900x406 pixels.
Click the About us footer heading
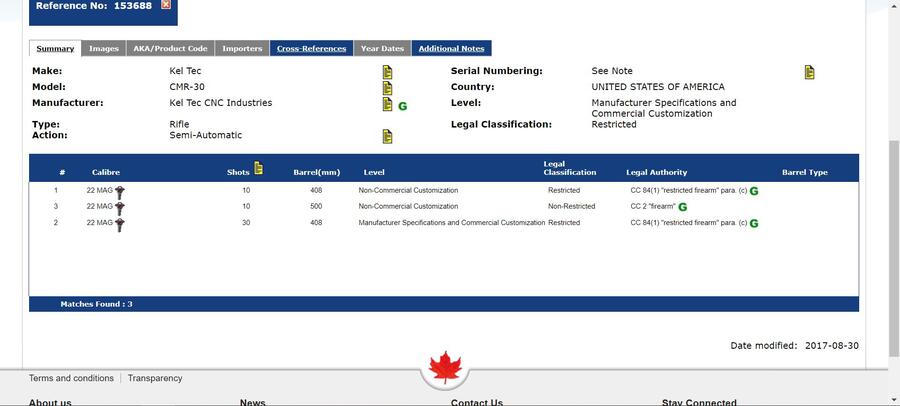coord(50,402)
